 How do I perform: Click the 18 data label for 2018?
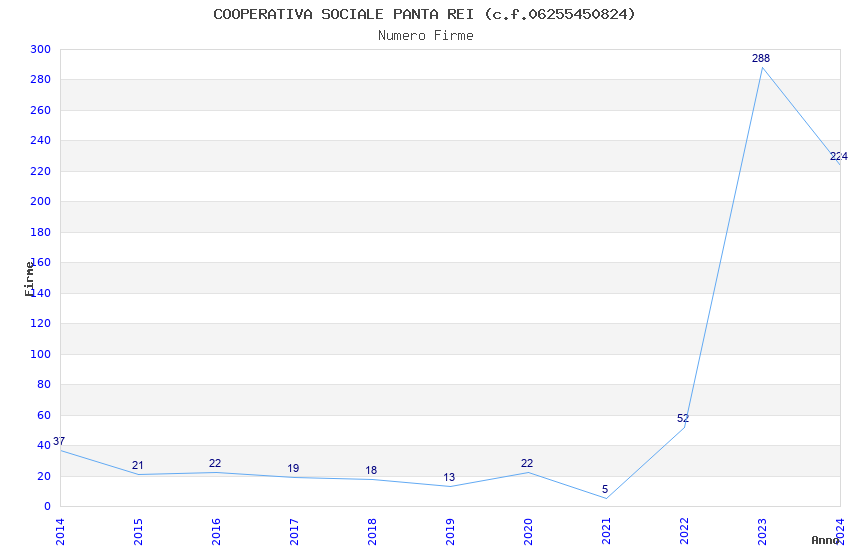[371, 470]
